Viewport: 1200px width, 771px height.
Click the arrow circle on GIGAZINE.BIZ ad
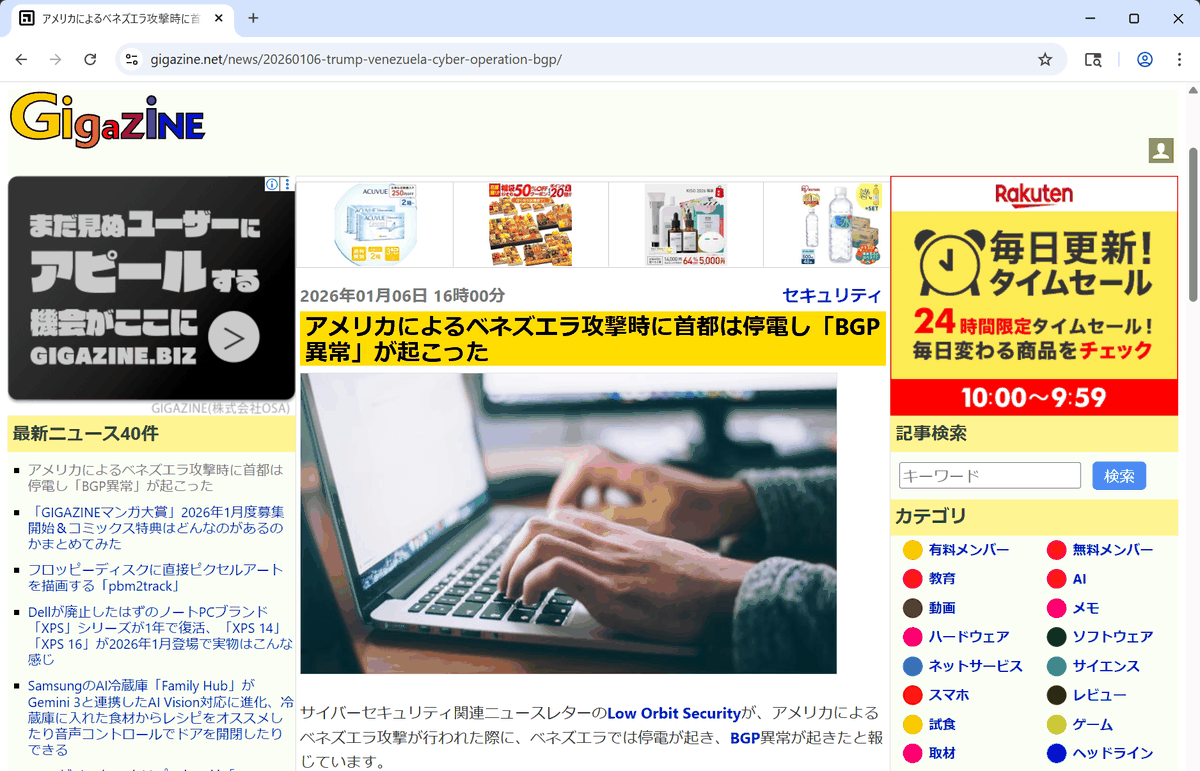[x=234, y=338]
